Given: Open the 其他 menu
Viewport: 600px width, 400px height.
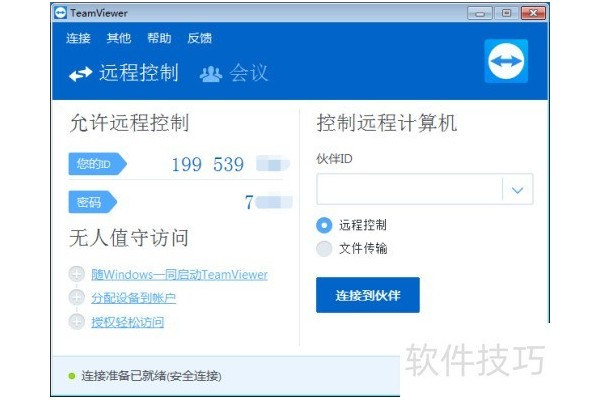Looking at the screenshot, I should click(119, 38).
